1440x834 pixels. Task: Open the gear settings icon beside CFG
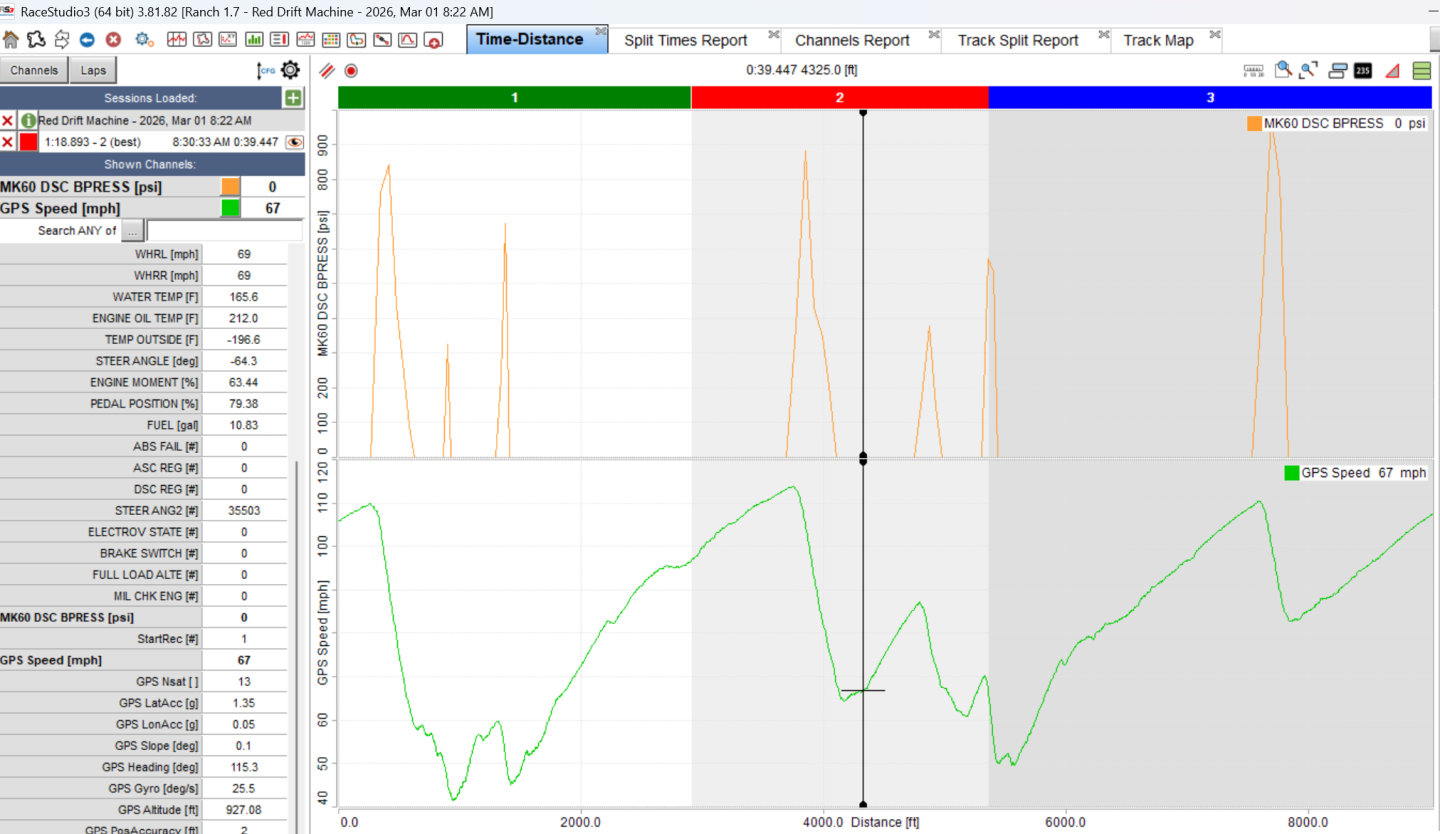click(290, 70)
